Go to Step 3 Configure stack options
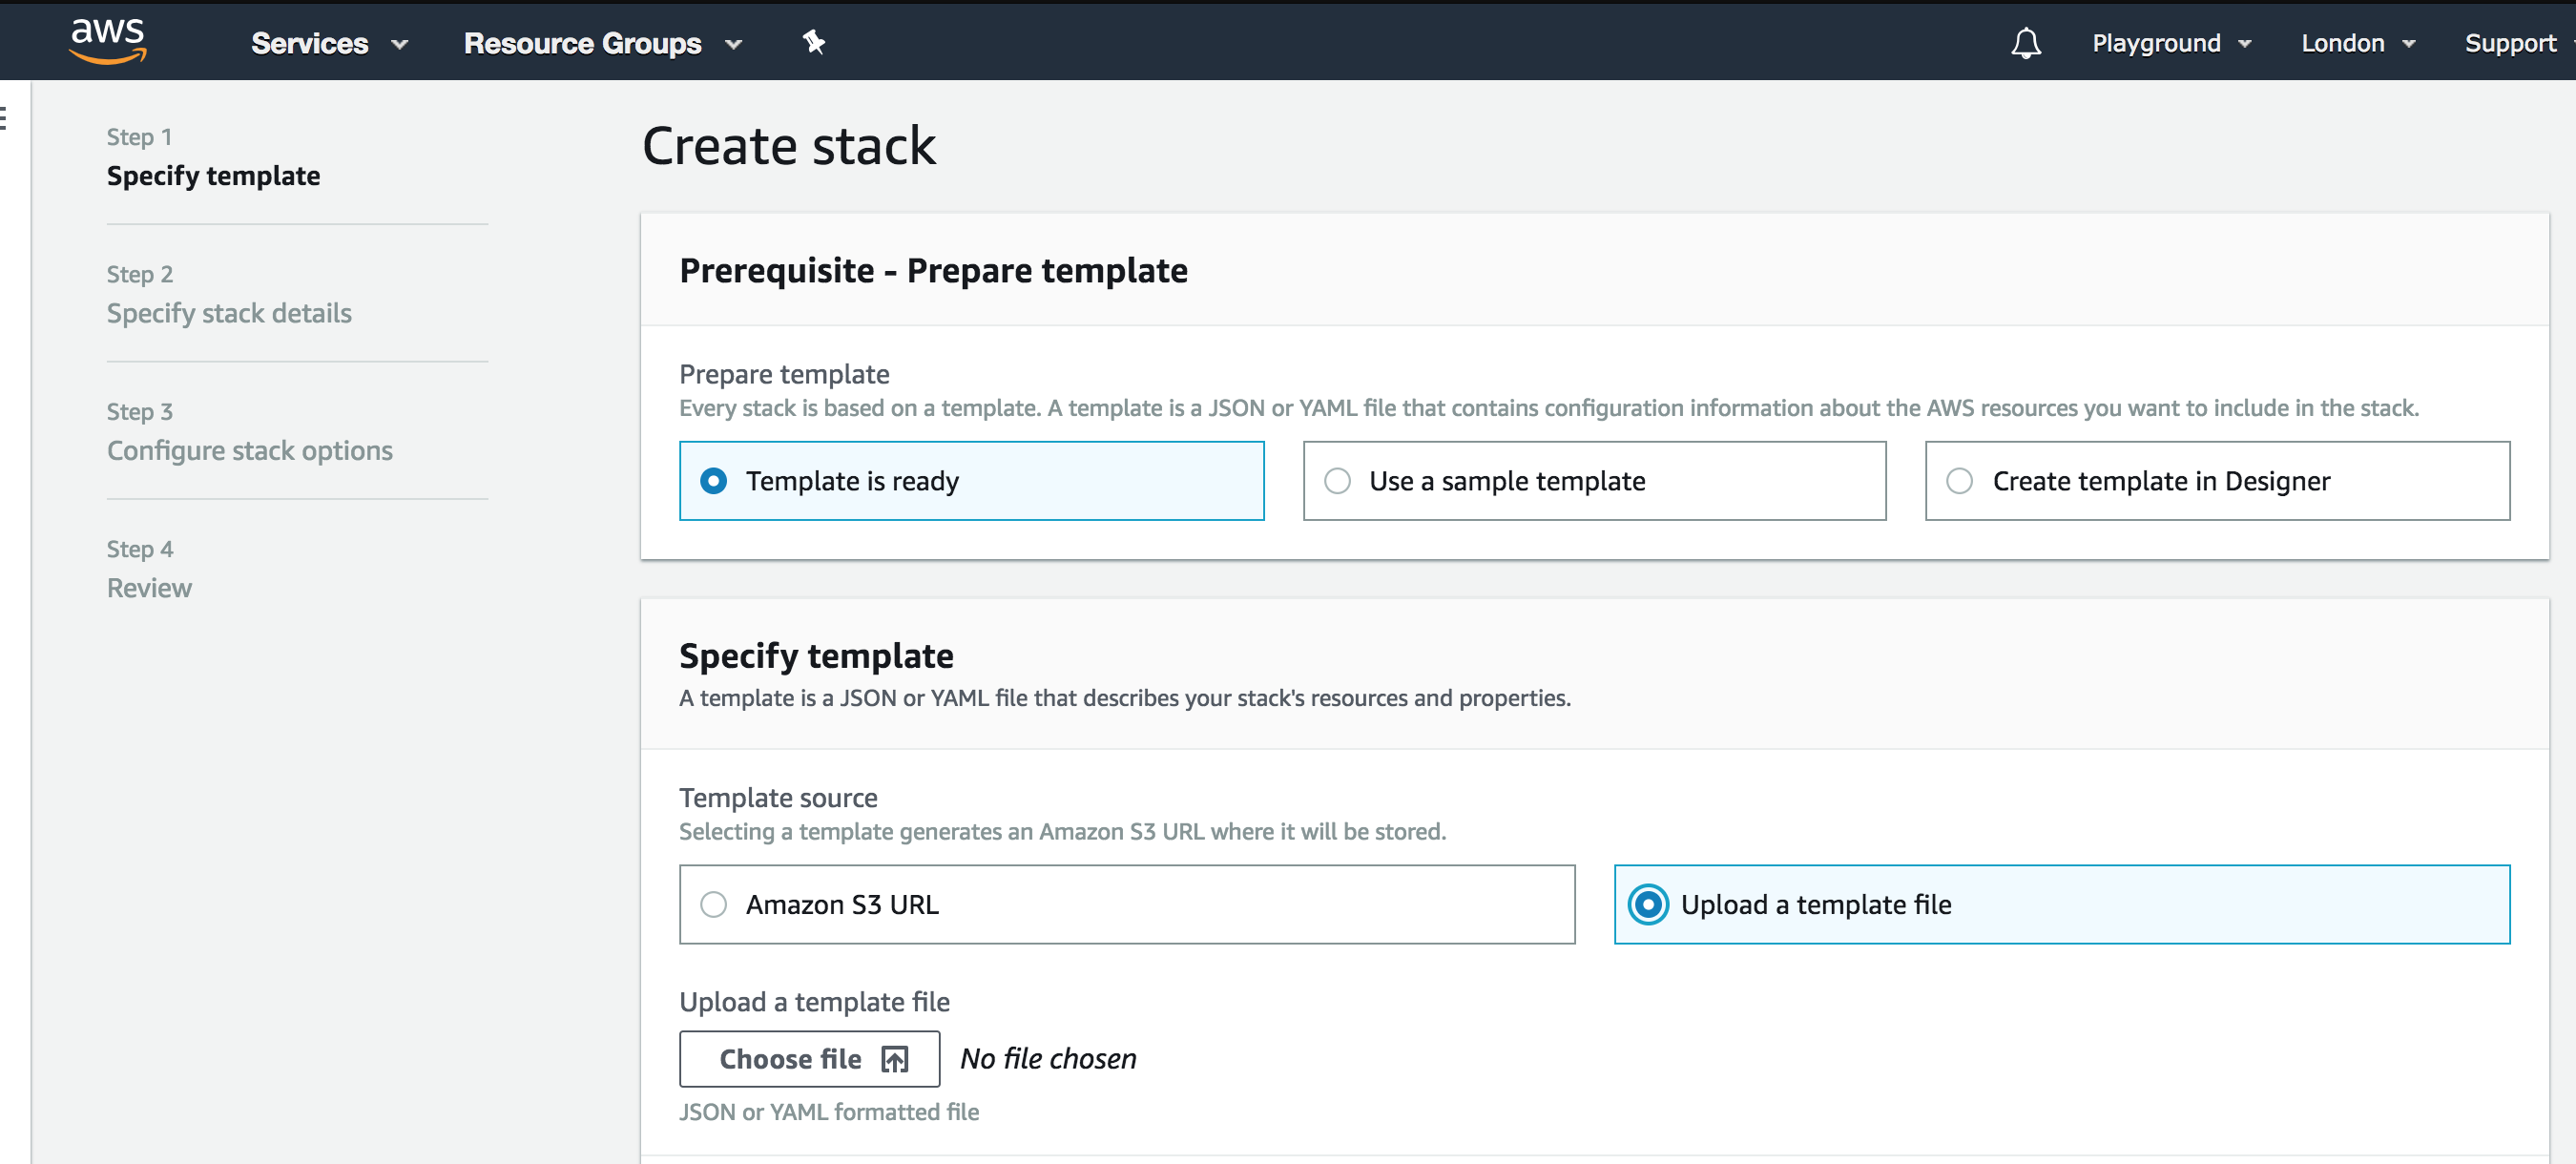 [249, 450]
